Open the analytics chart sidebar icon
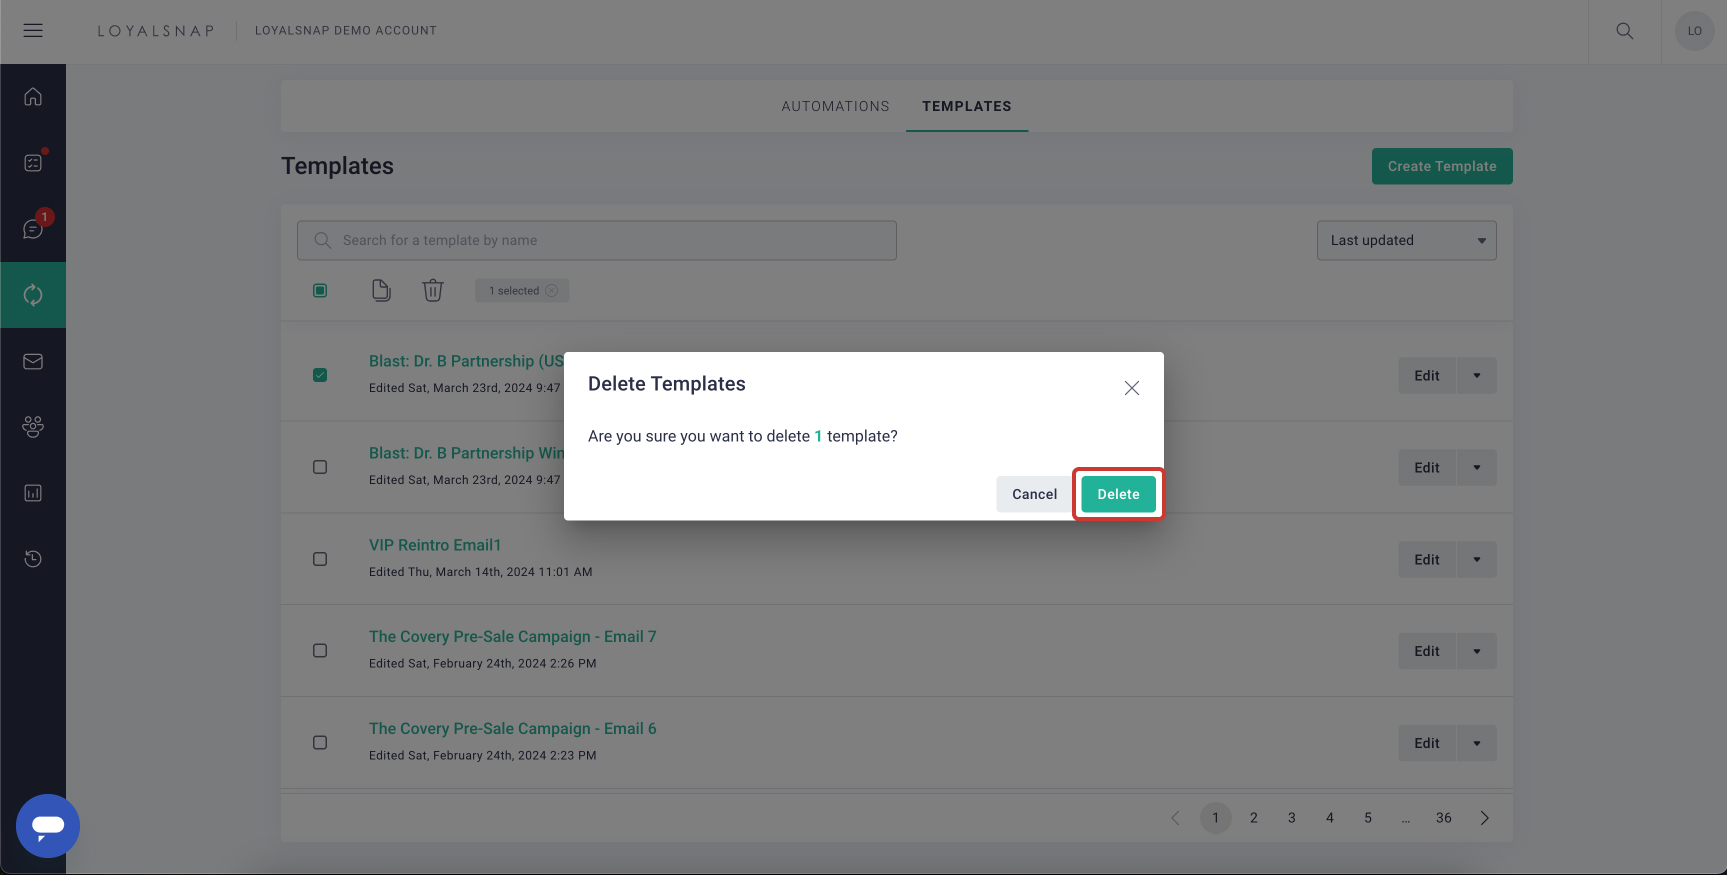Image resolution: width=1727 pixels, height=875 pixels. click(x=33, y=493)
